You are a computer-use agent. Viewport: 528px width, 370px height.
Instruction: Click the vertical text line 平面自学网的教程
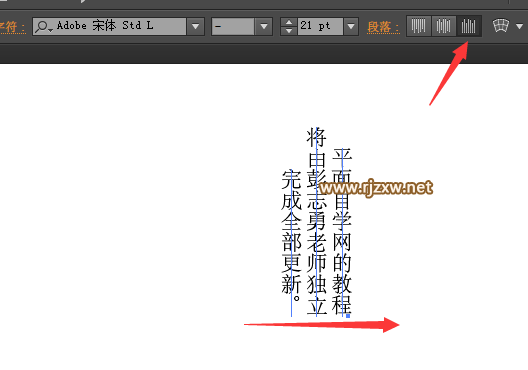click(x=342, y=231)
